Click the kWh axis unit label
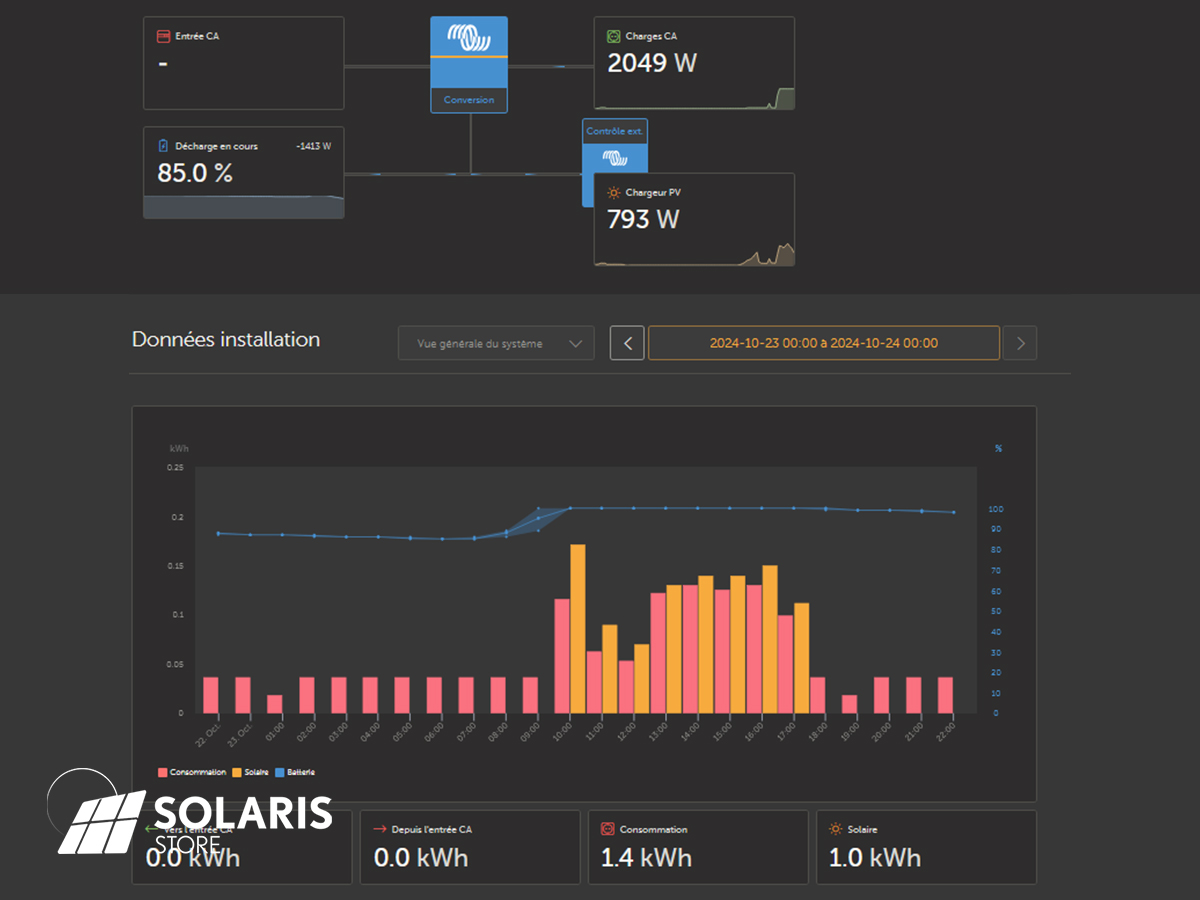 pos(179,448)
